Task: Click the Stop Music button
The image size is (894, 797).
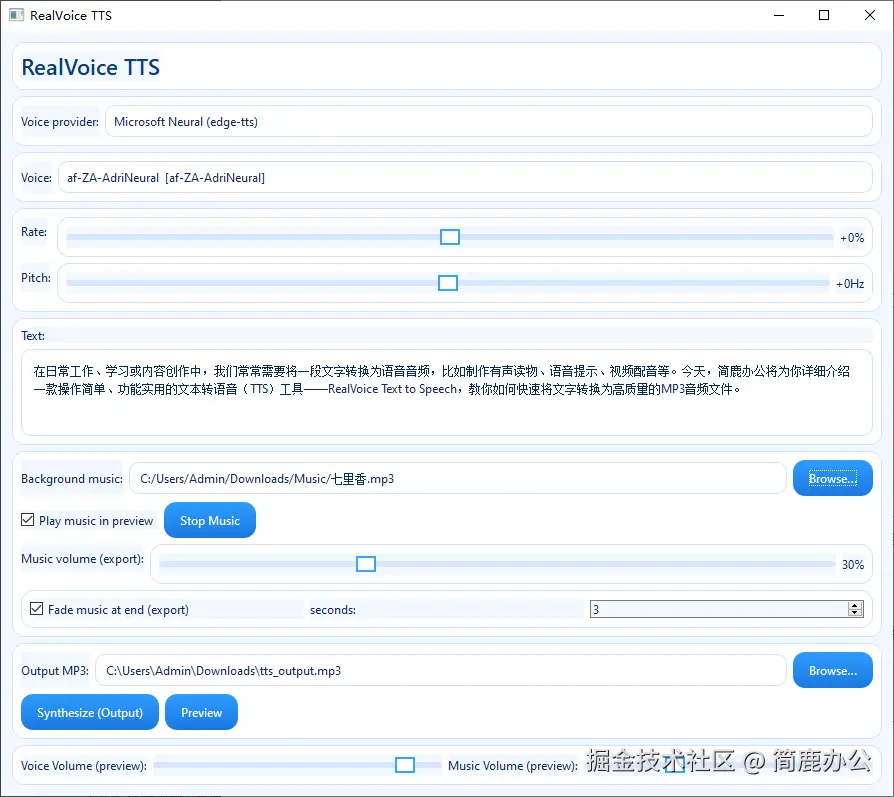Action: tap(210, 521)
